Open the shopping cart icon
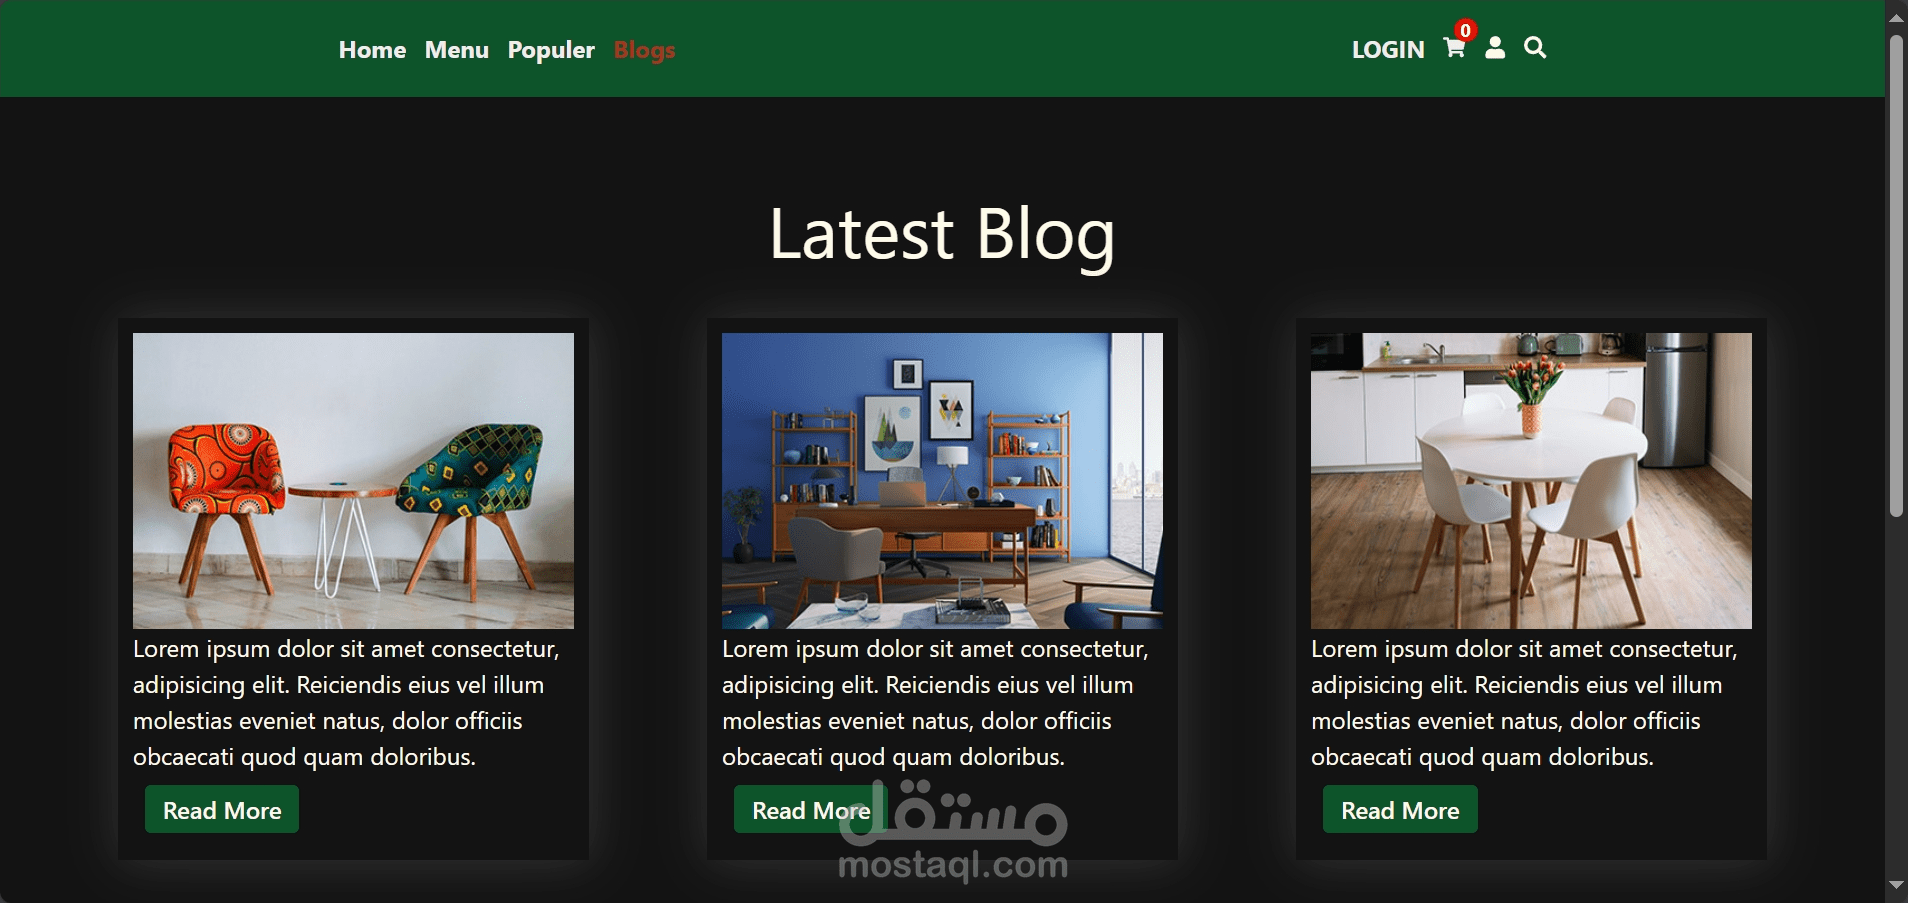Screen dimensions: 1908x903 point(1454,48)
